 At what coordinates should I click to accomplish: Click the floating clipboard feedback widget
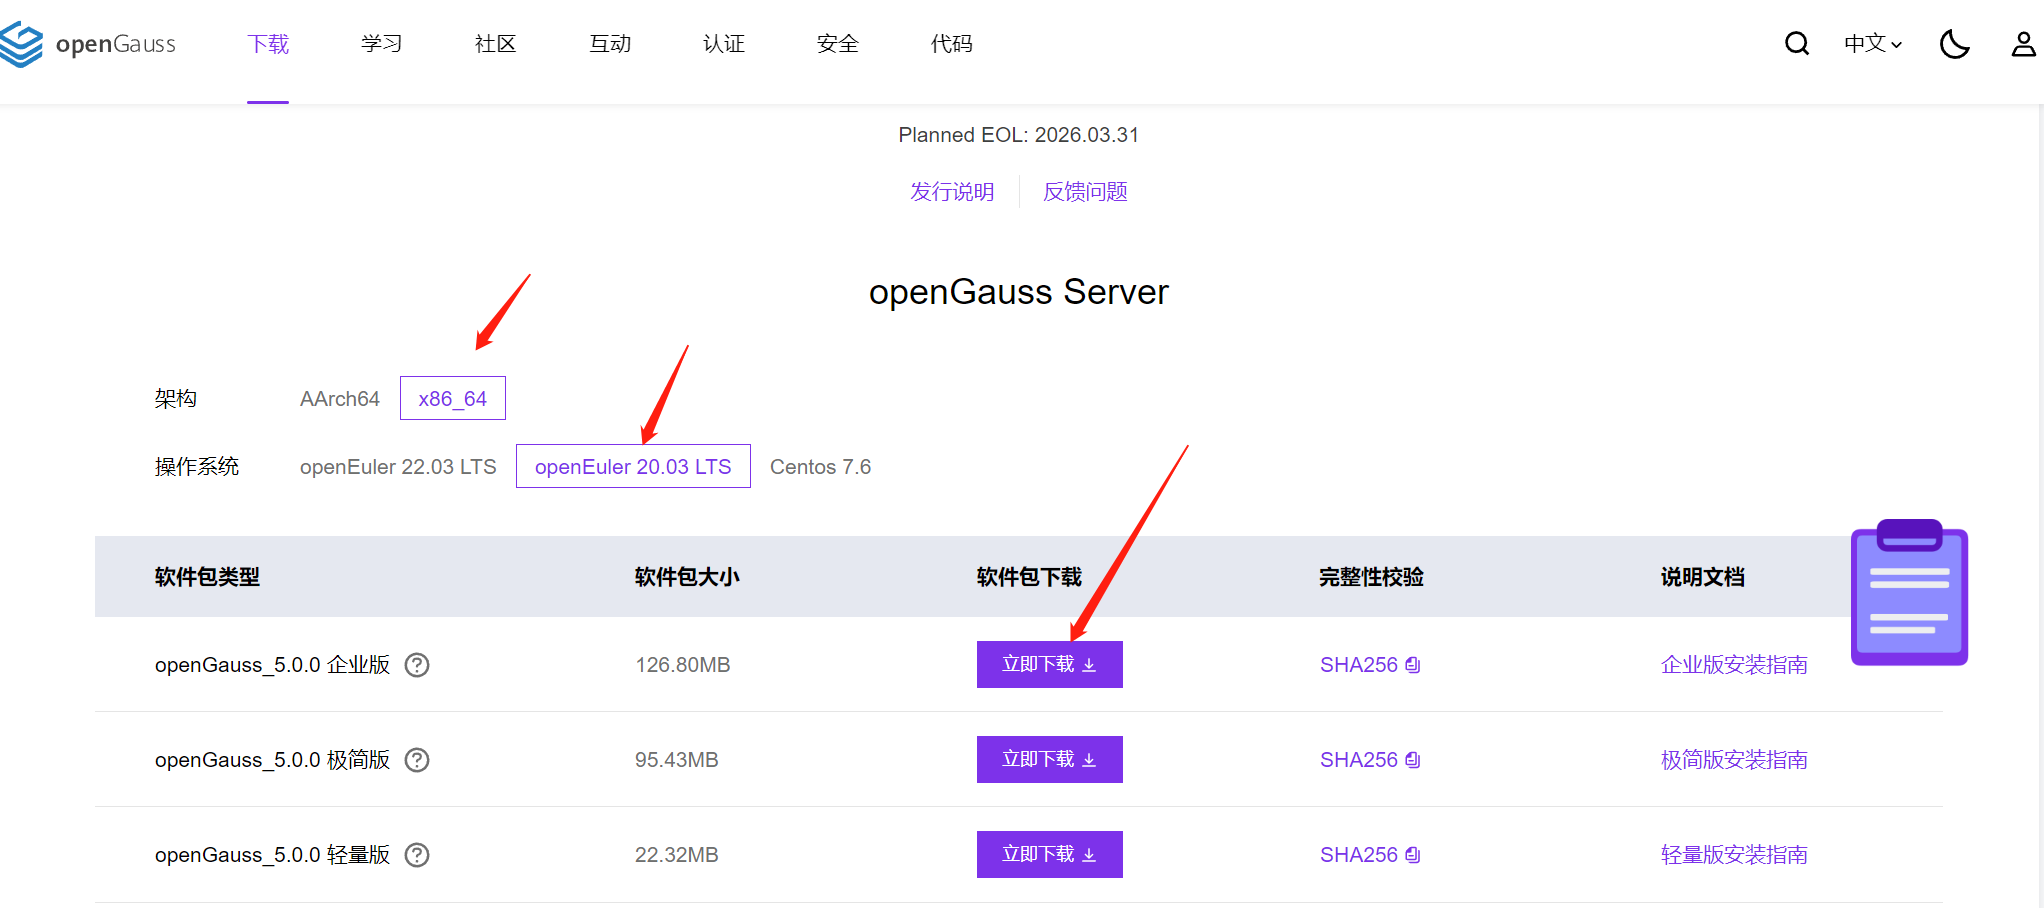[1909, 592]
